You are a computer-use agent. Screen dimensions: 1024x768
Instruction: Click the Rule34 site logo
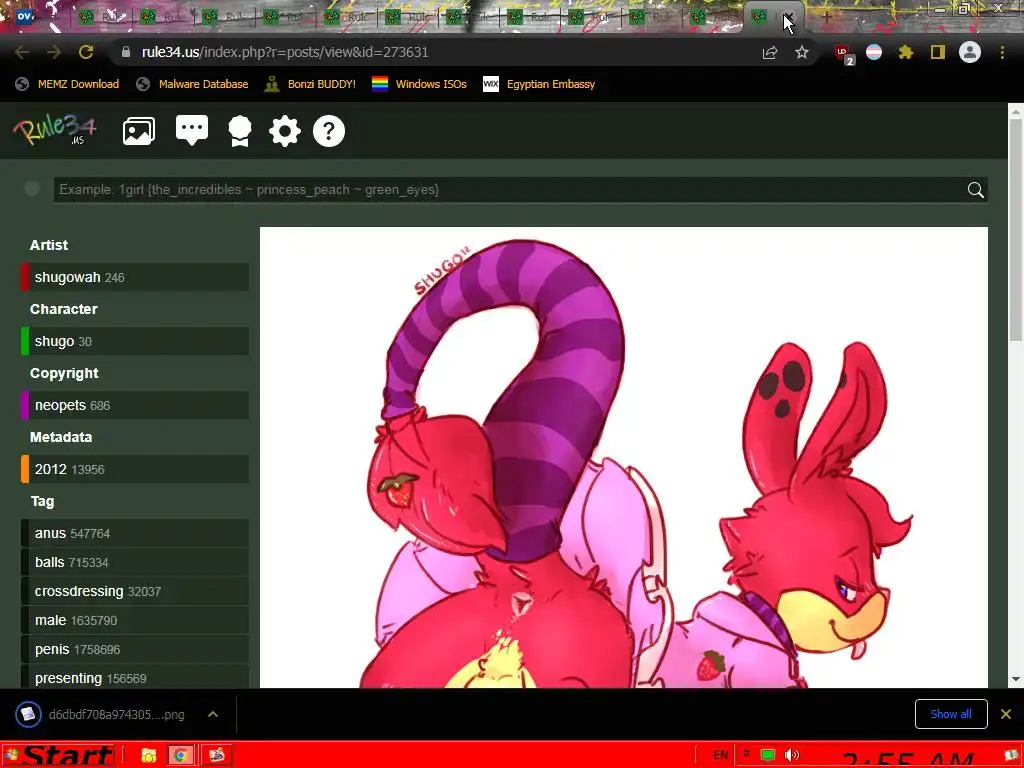click(x=55, y=130)
